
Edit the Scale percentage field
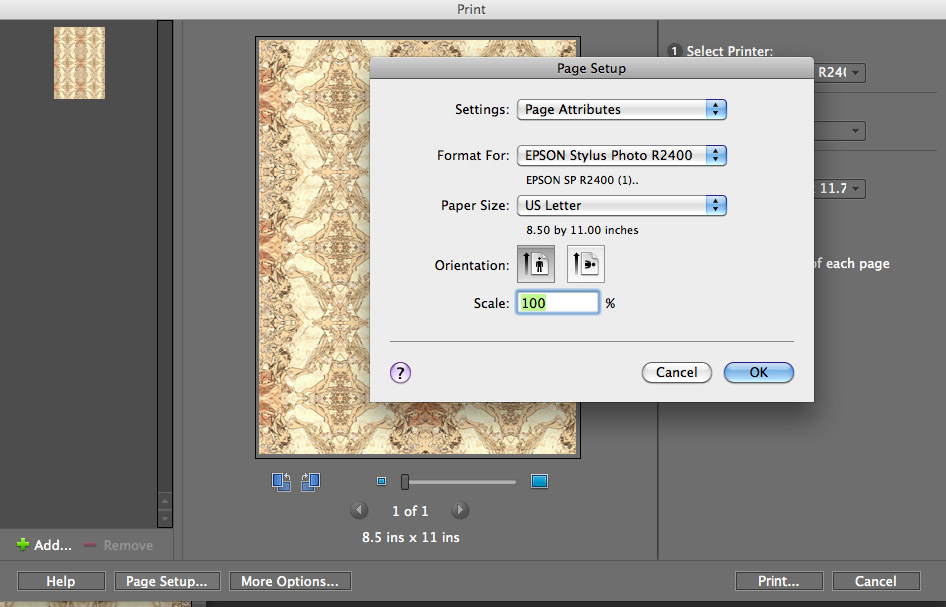coord(557,302)
